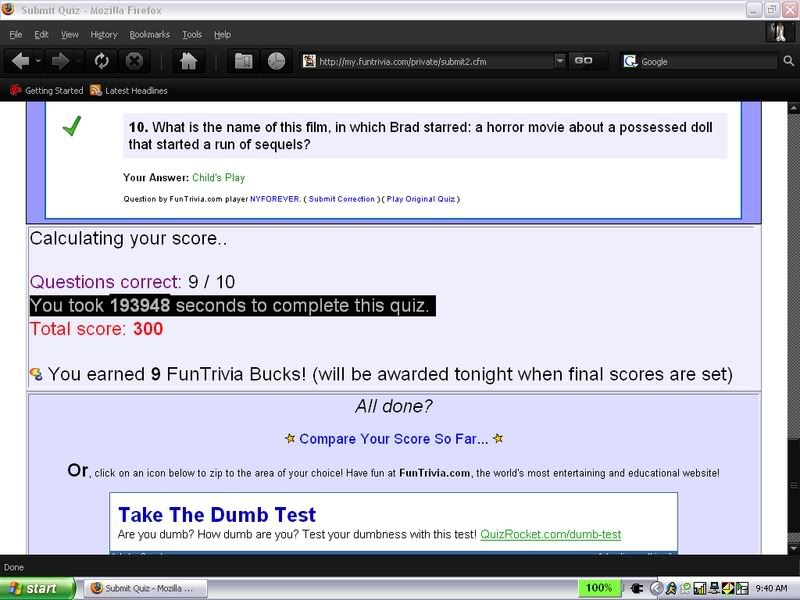Click the Done status bar text

click(14, 567)
